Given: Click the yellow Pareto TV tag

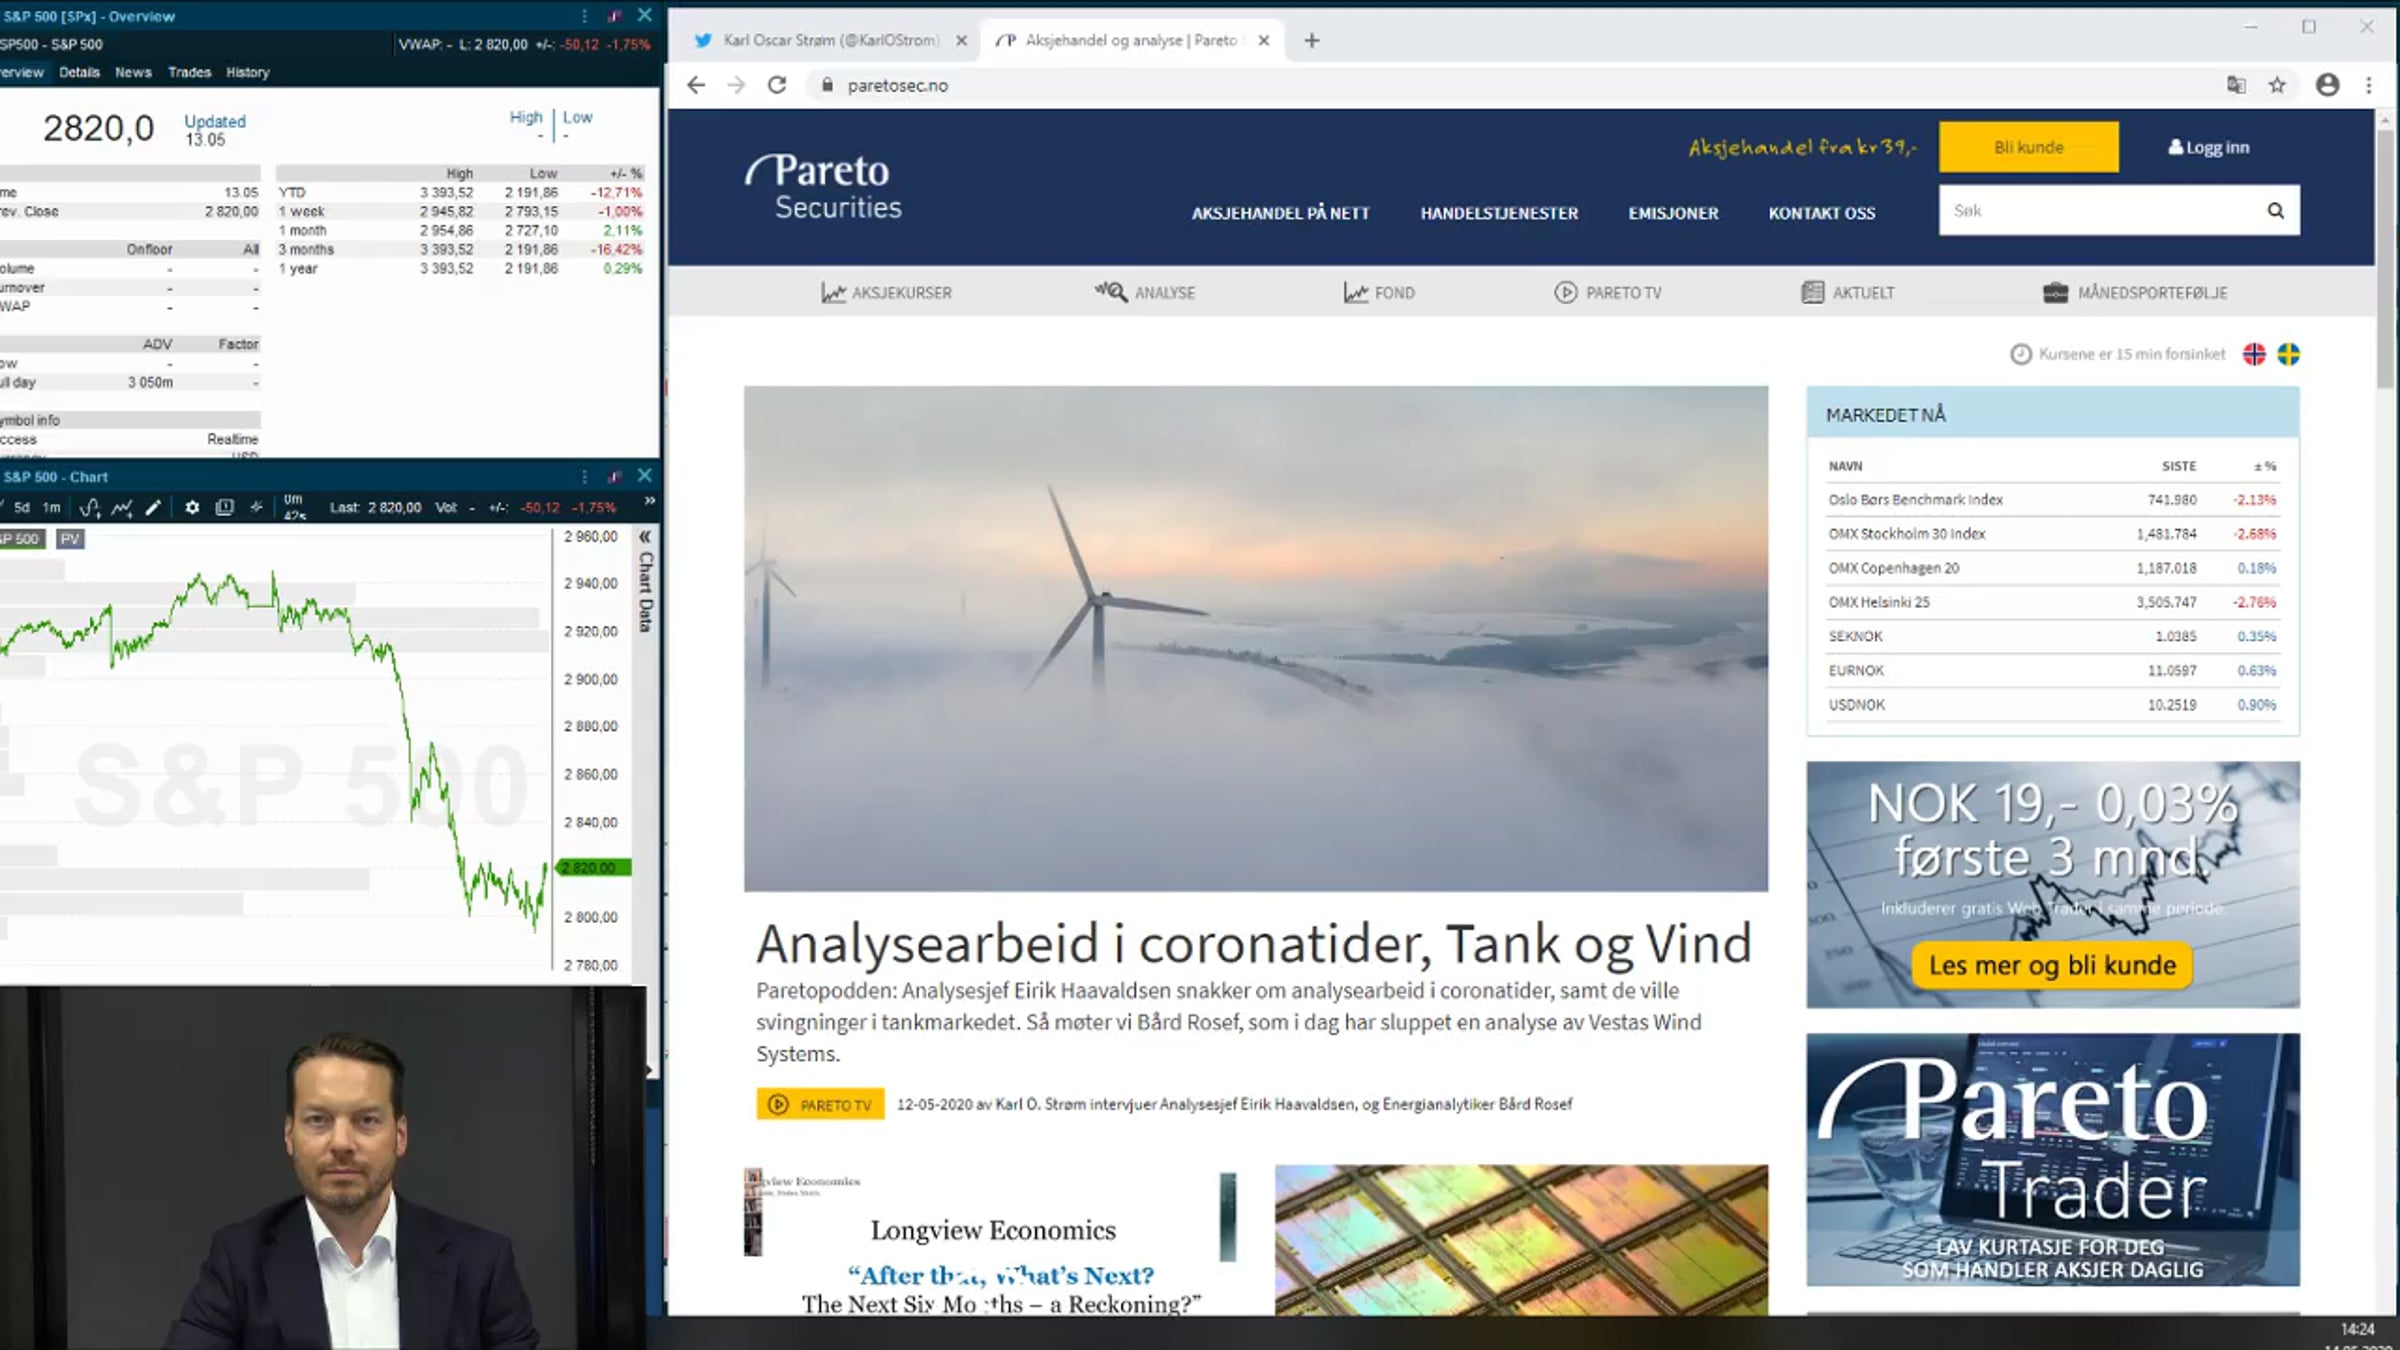Looking at the screenshot, I should click(x=820, y=1104).
